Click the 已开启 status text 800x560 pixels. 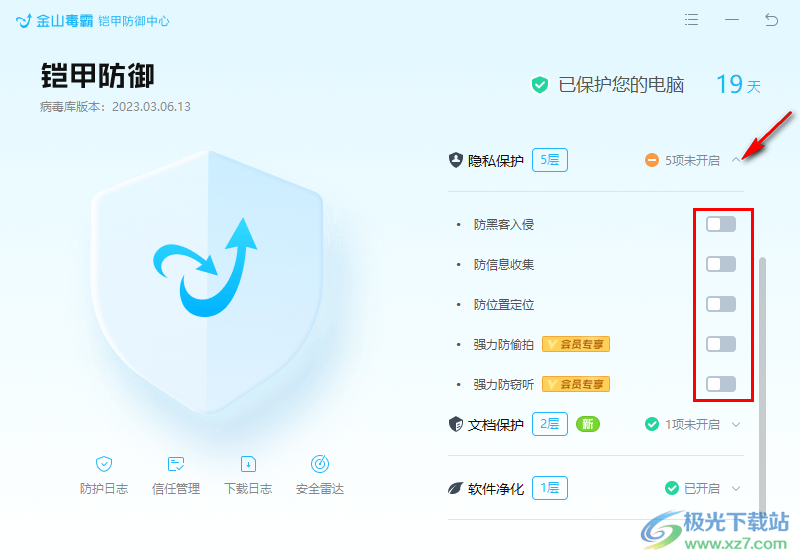[702, 489]
